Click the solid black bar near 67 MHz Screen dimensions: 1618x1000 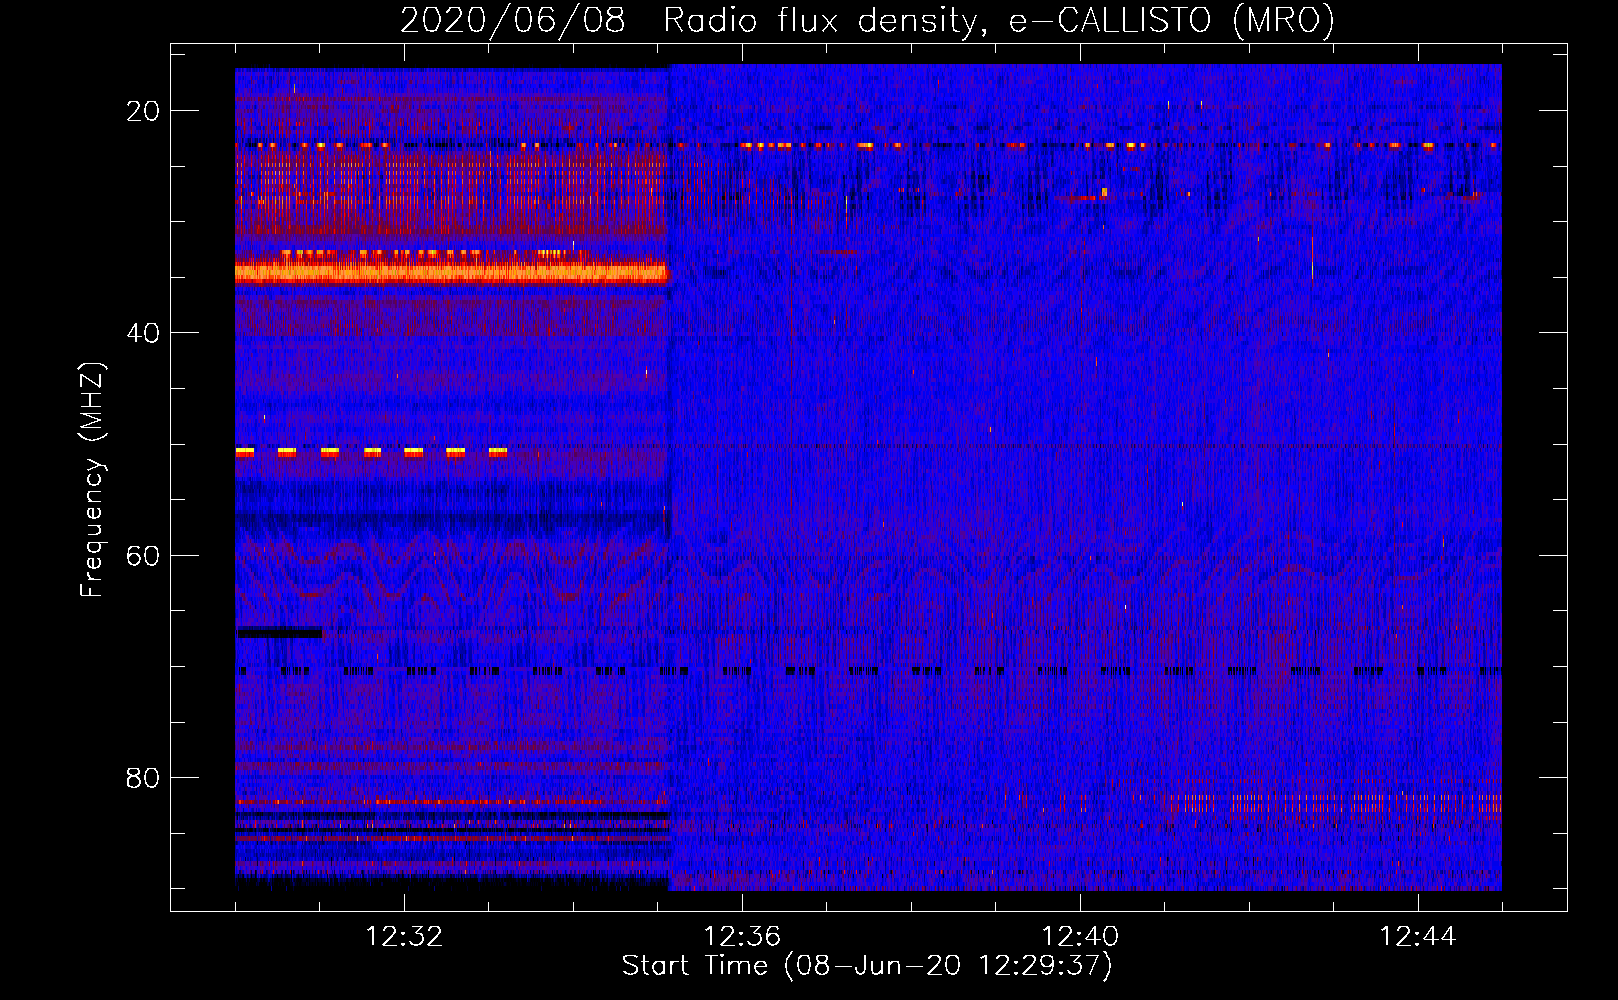click(279, 632)
